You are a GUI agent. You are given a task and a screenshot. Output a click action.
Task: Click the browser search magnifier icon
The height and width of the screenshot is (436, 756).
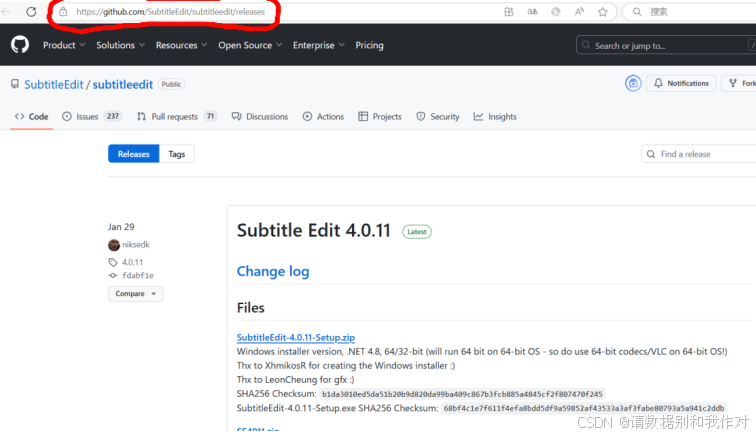tap(637, 12)
